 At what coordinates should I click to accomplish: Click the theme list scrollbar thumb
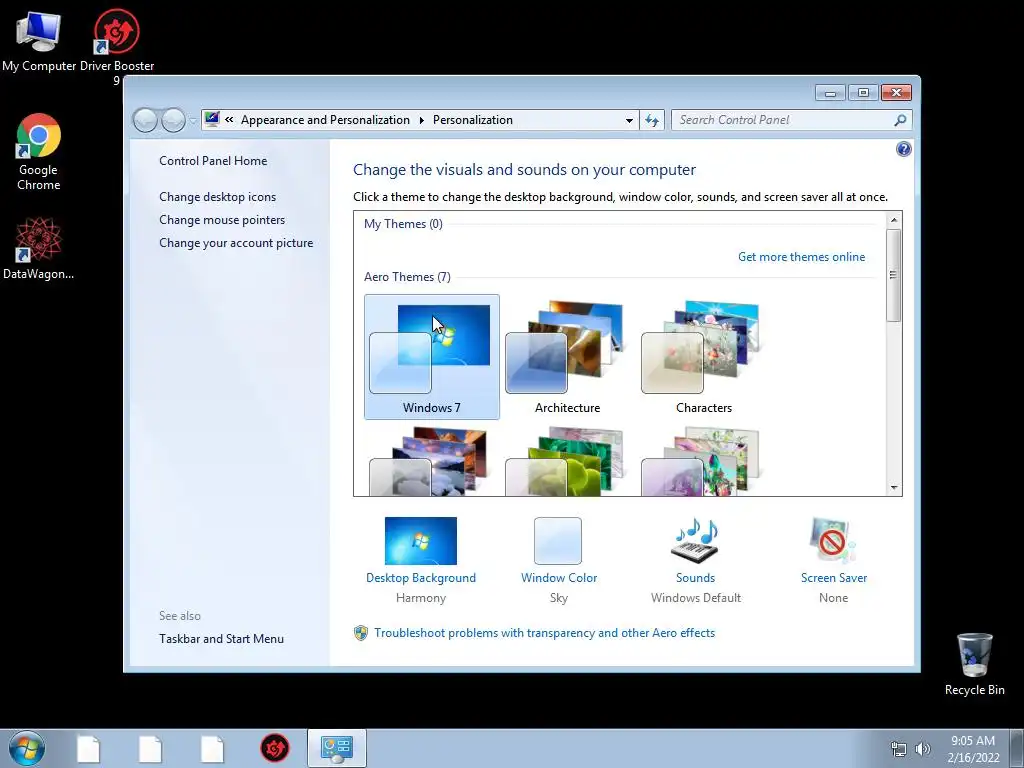[x=894, y=275]
